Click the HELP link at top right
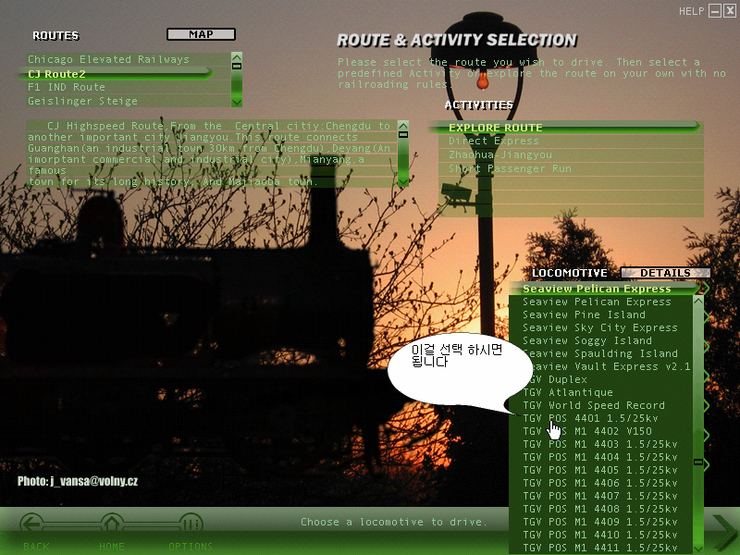 click(x=691, y=11)
